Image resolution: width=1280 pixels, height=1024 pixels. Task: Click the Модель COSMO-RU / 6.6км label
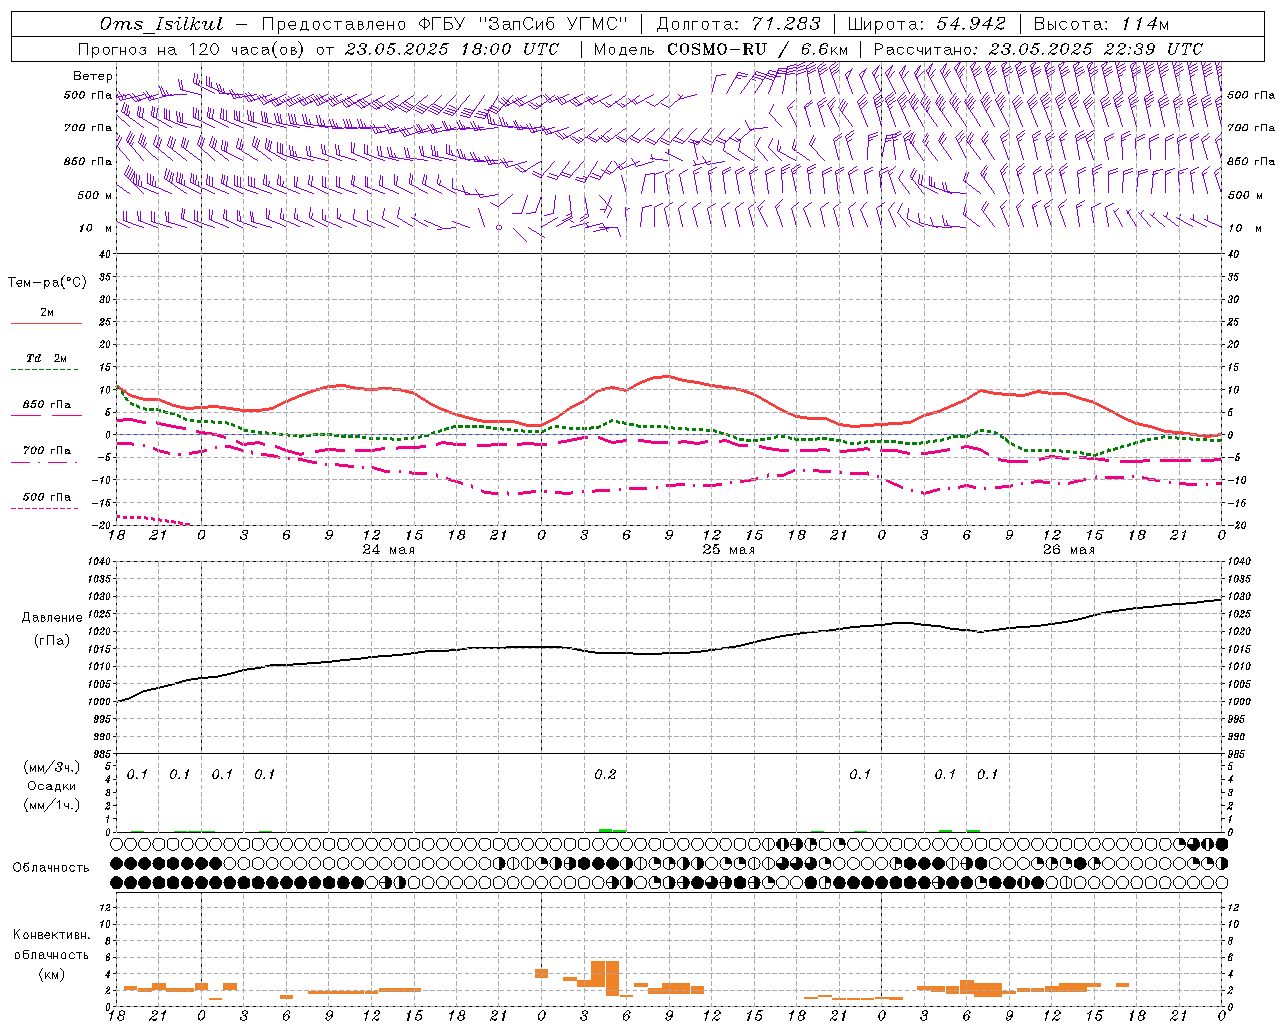(720, 49)
